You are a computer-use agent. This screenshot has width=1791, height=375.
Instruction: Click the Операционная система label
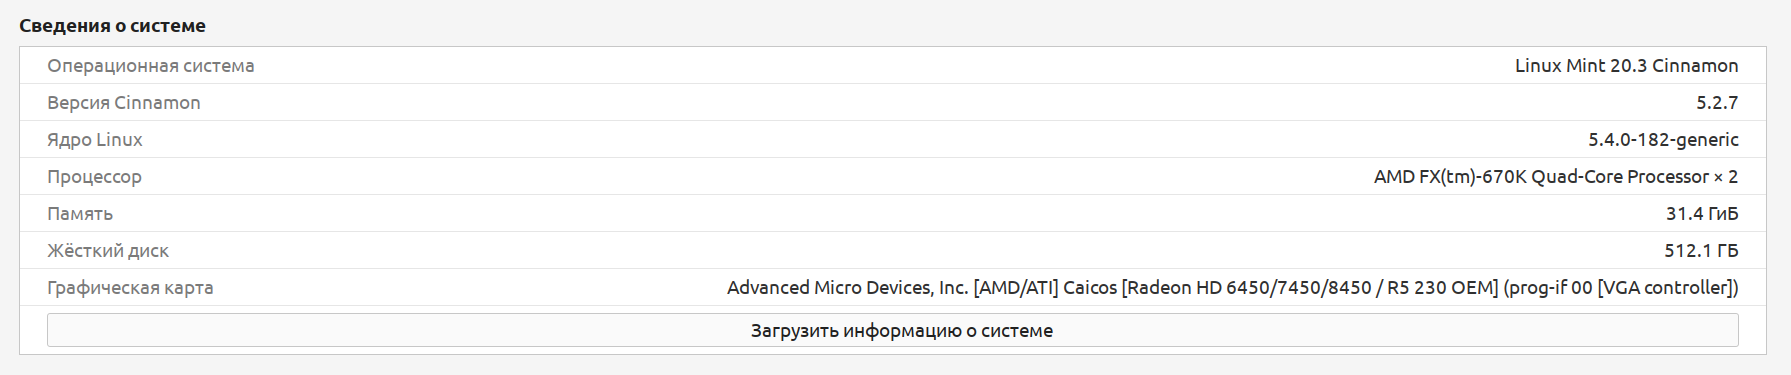click(x=151, y=66)
